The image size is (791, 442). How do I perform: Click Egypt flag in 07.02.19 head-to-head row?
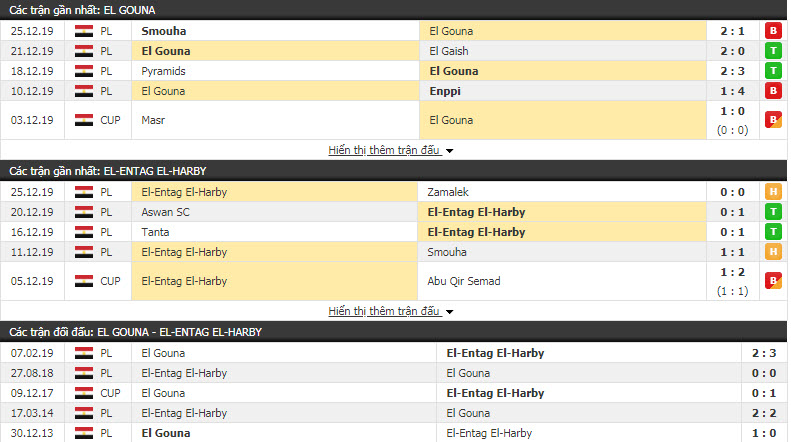(84, 353)
